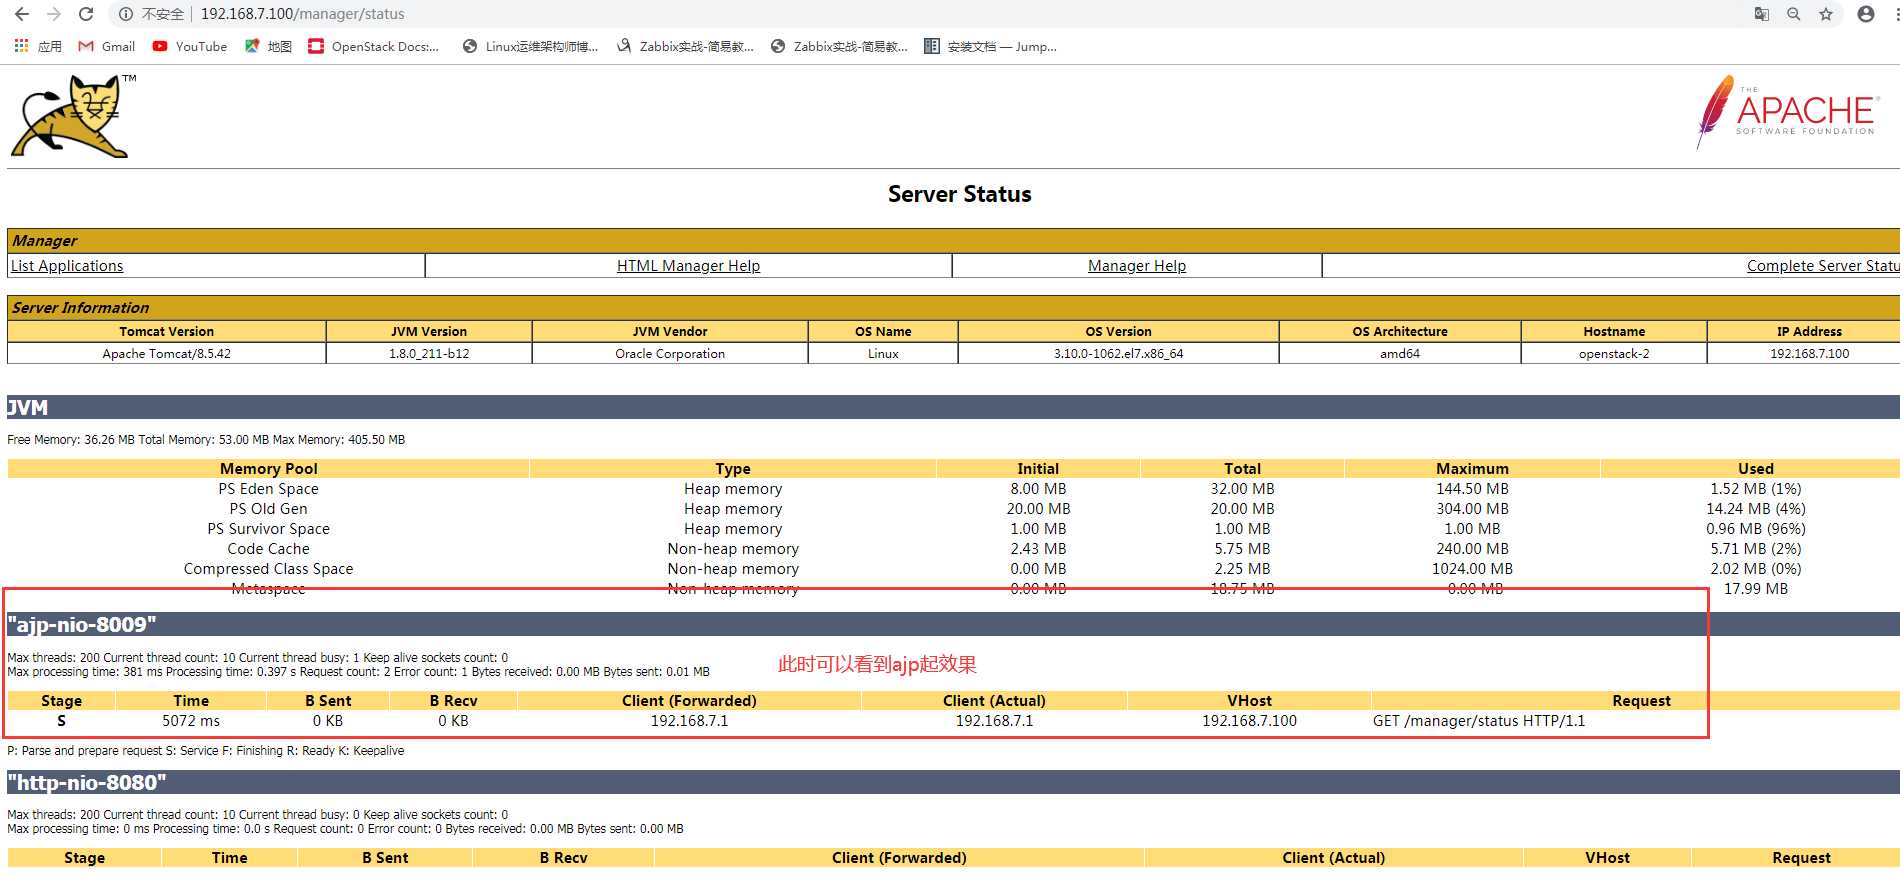Screen dimensions: 1900x876
Task: Click the PS Old Gen row label
Action: click(x=268, y=509)
